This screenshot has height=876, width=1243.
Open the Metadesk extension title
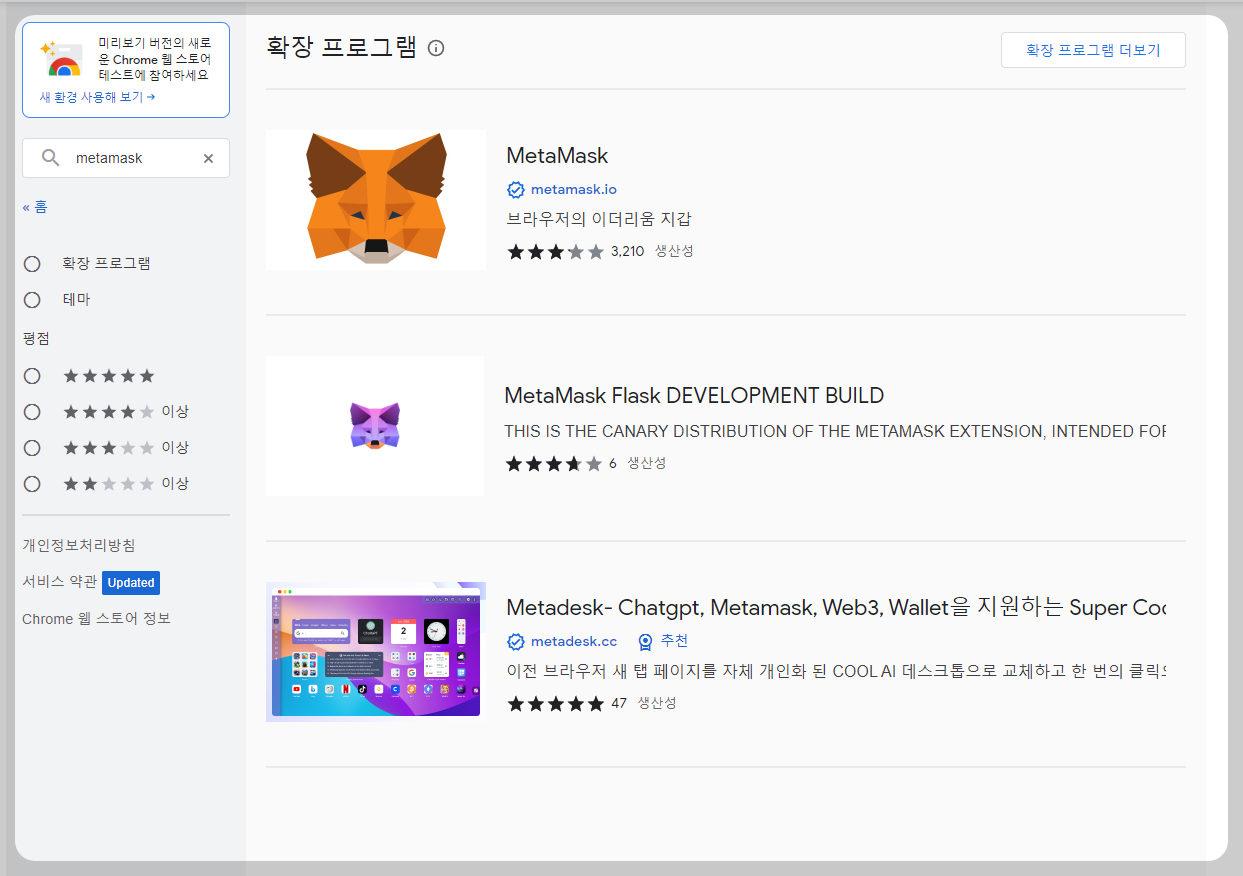click(x=836, y=608)
